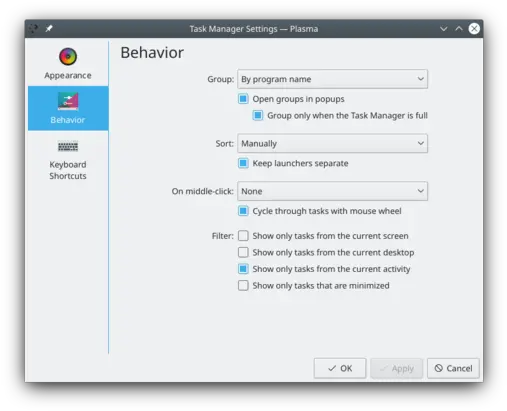Enable Show only tasks from current screen

tap(243, 236)
